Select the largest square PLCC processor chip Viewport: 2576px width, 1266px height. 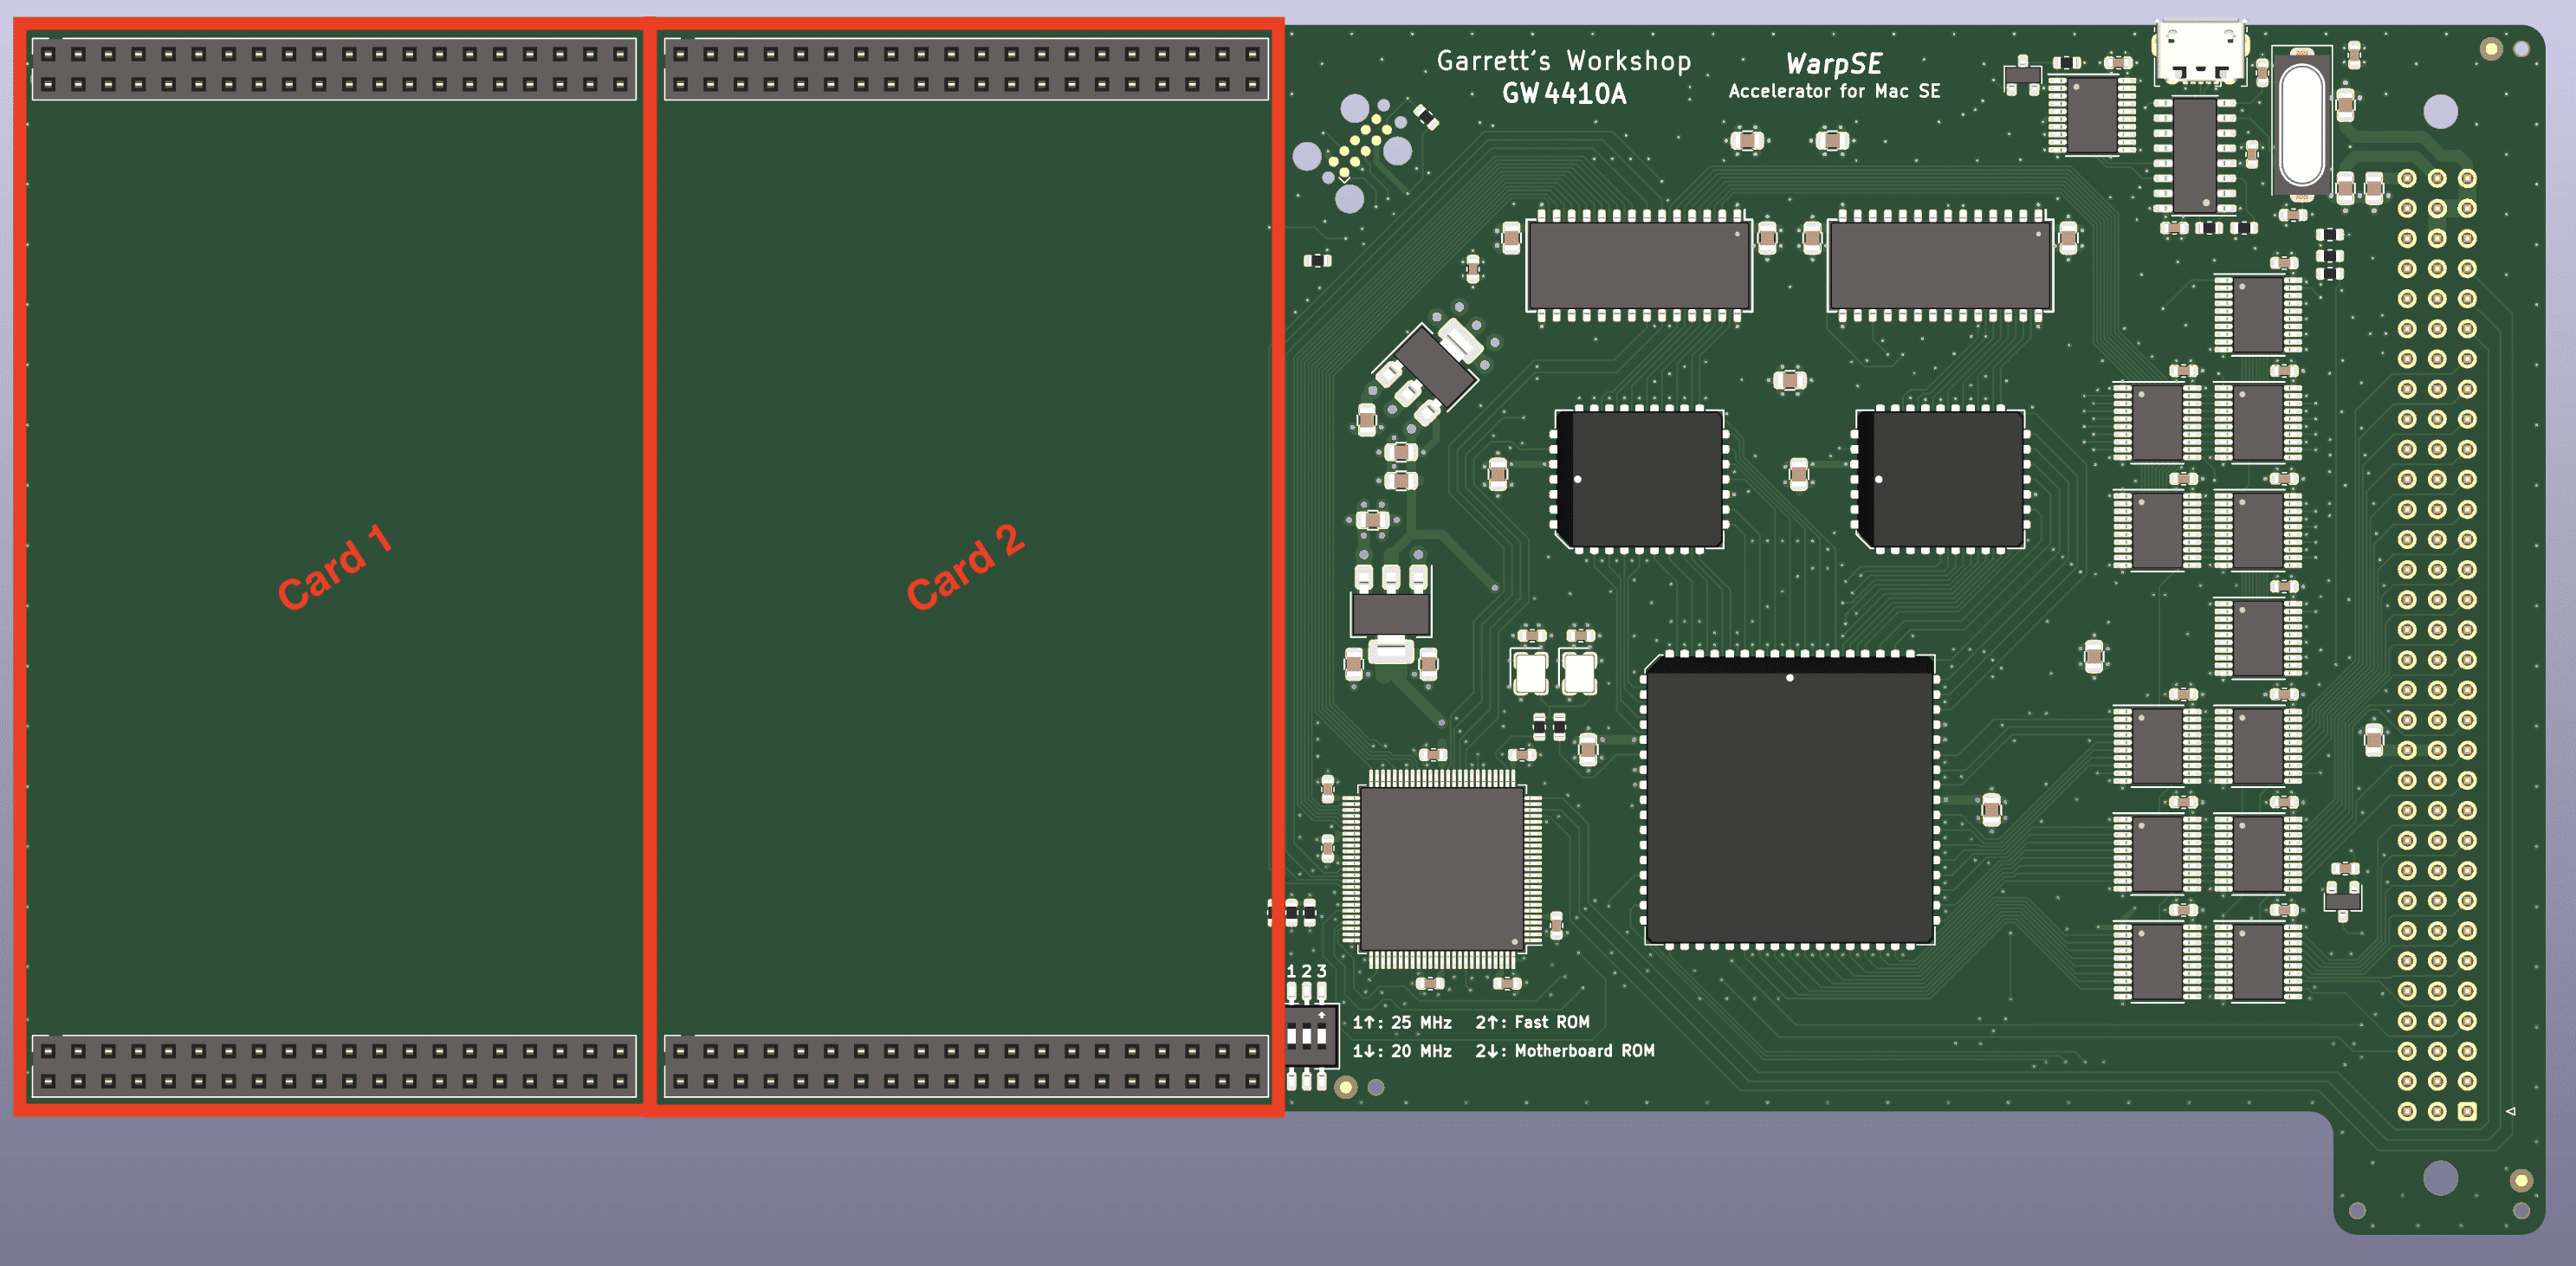[x=1790, y=799]
